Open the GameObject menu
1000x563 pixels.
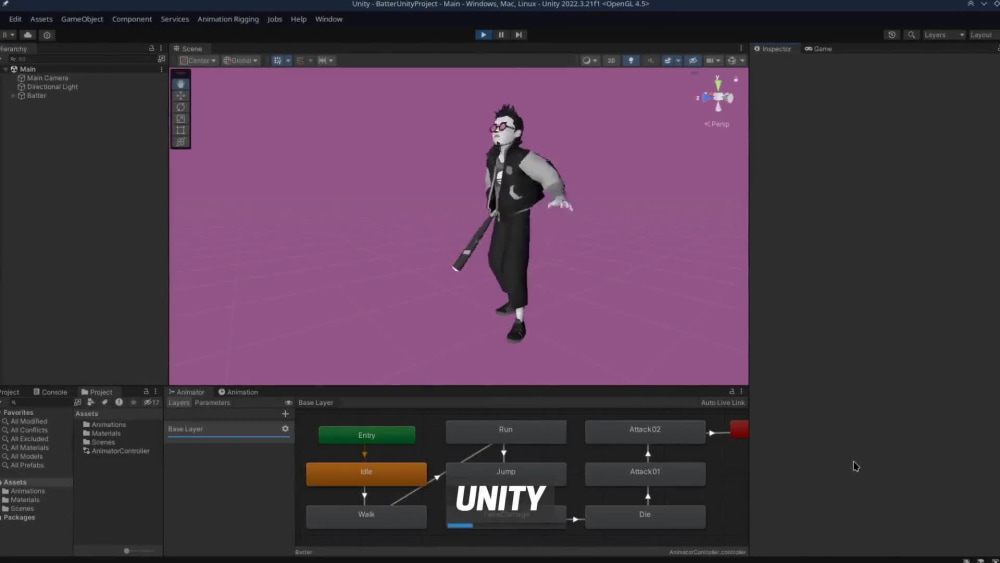pyautogui.click(x=82, y=19)
